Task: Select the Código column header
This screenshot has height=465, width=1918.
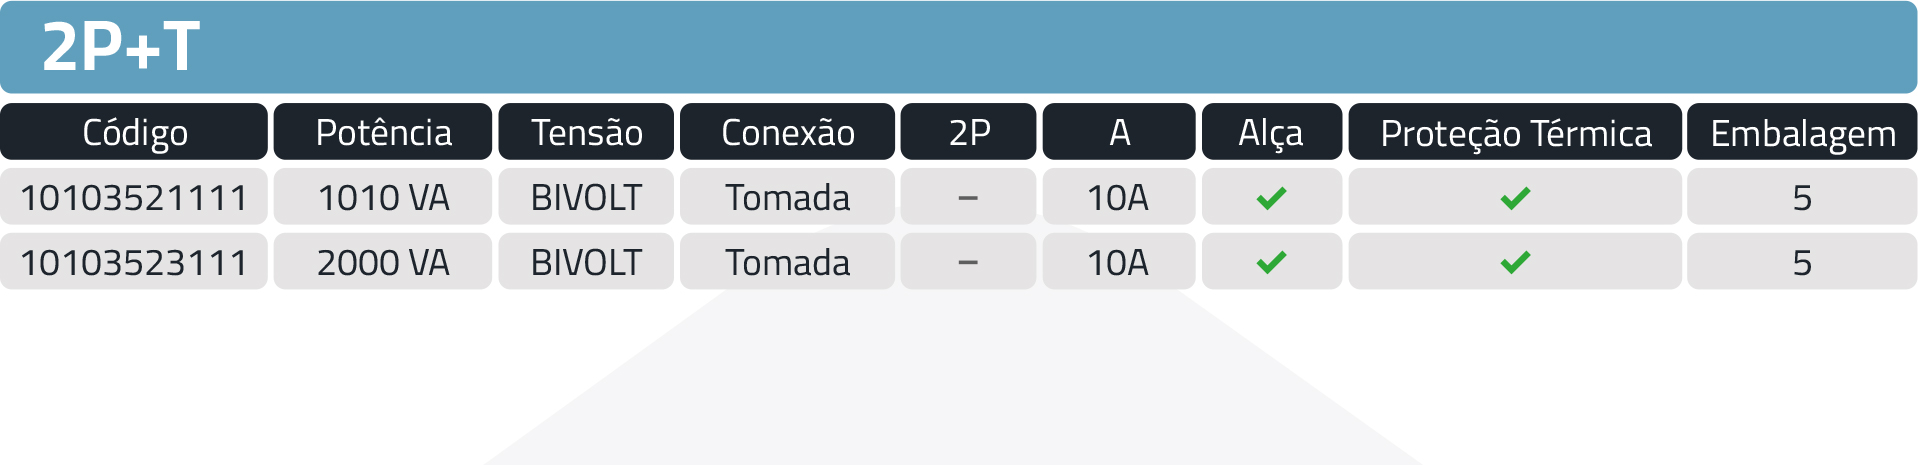Action: 134,132
